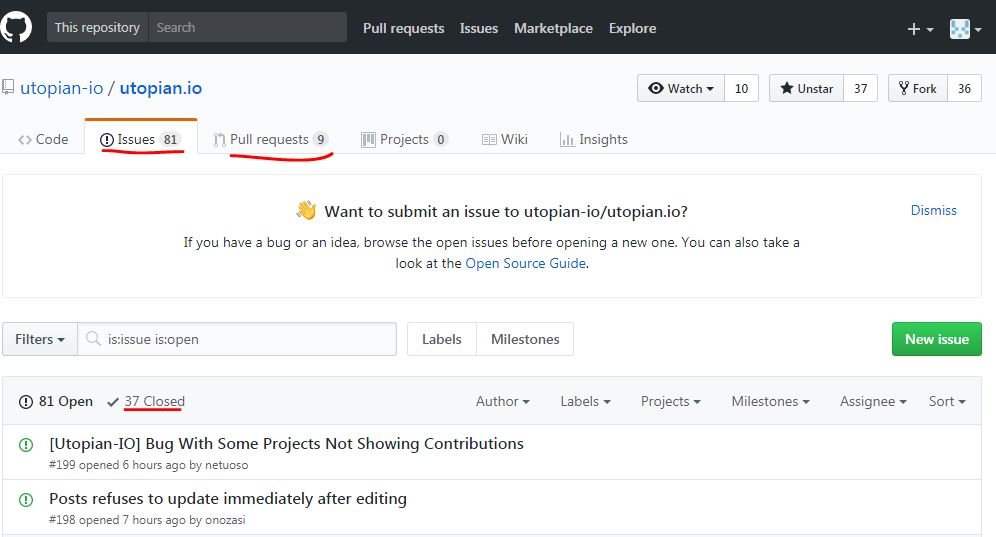Open the Wiki tab
The width and height of the screenshot is (996, 537).
(x=505, y=139)
